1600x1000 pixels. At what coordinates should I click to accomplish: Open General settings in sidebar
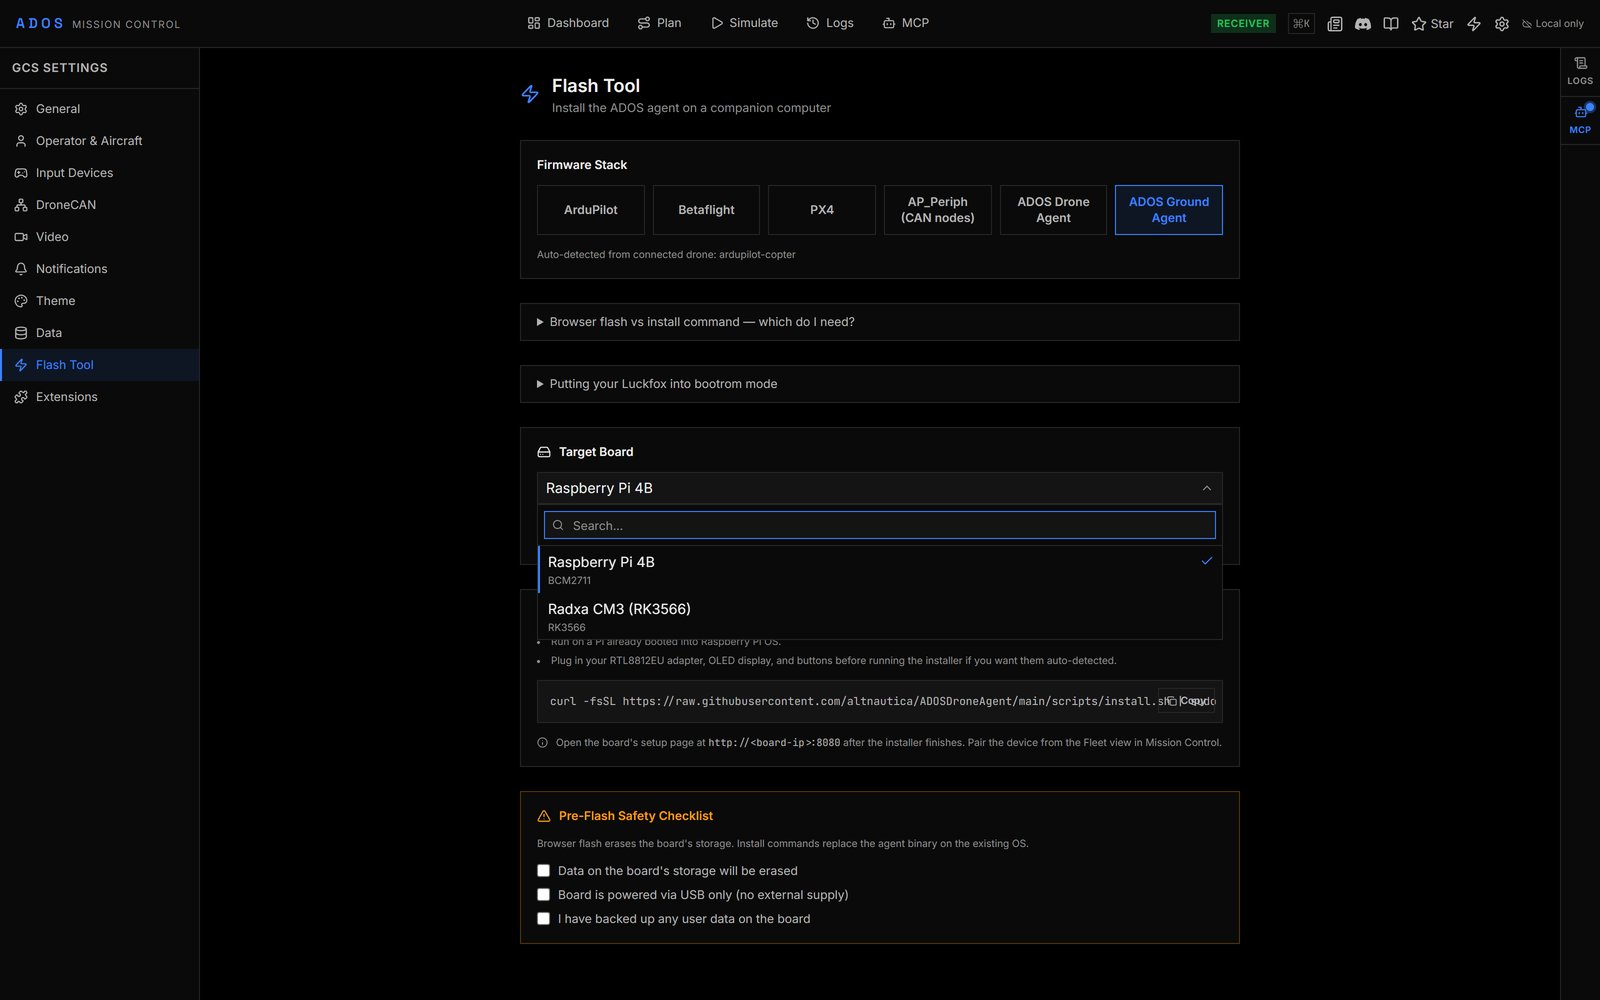(x=100, y=109)
